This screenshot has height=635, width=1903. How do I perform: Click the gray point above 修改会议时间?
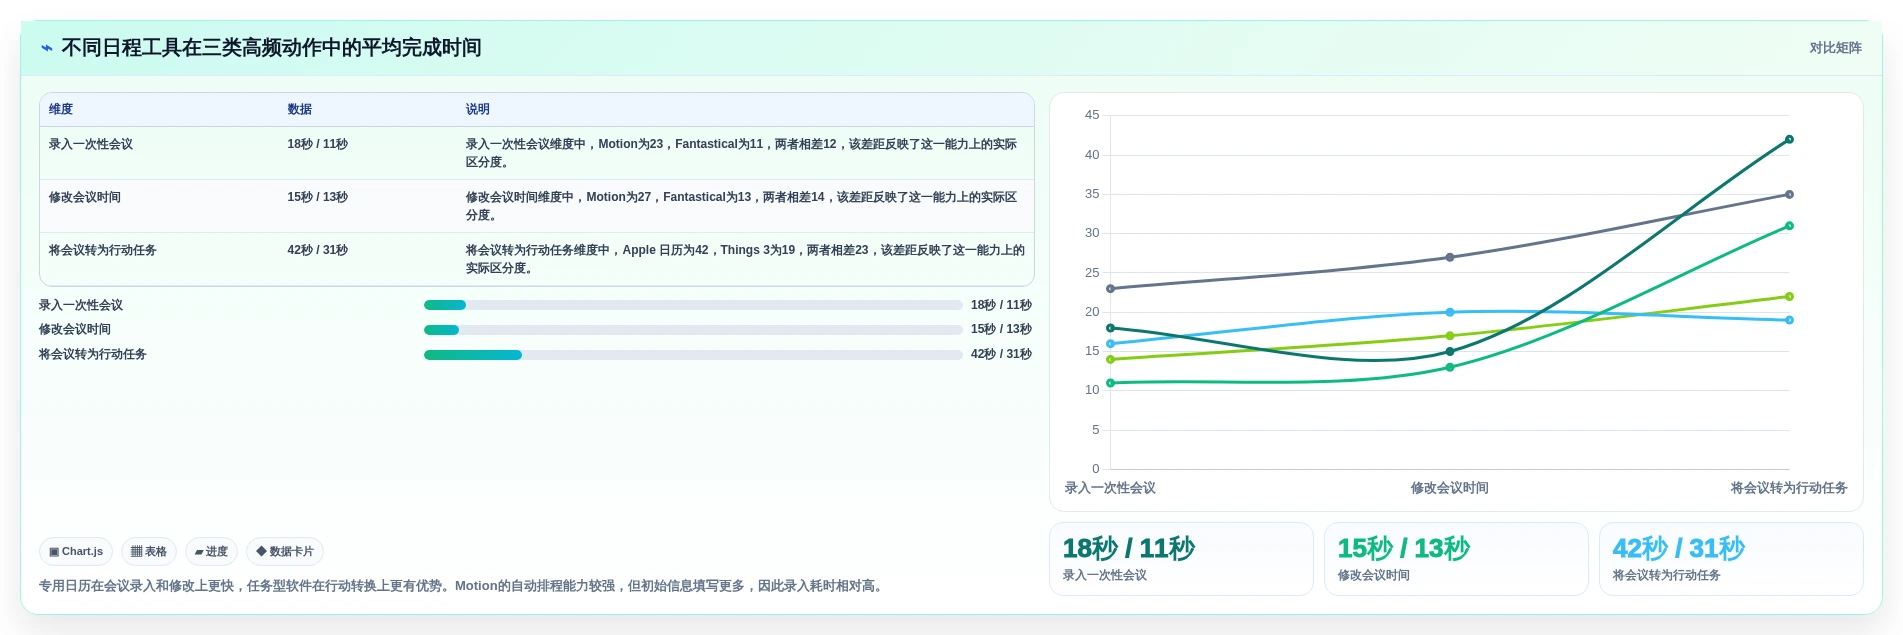click(x=1450, y=257)
